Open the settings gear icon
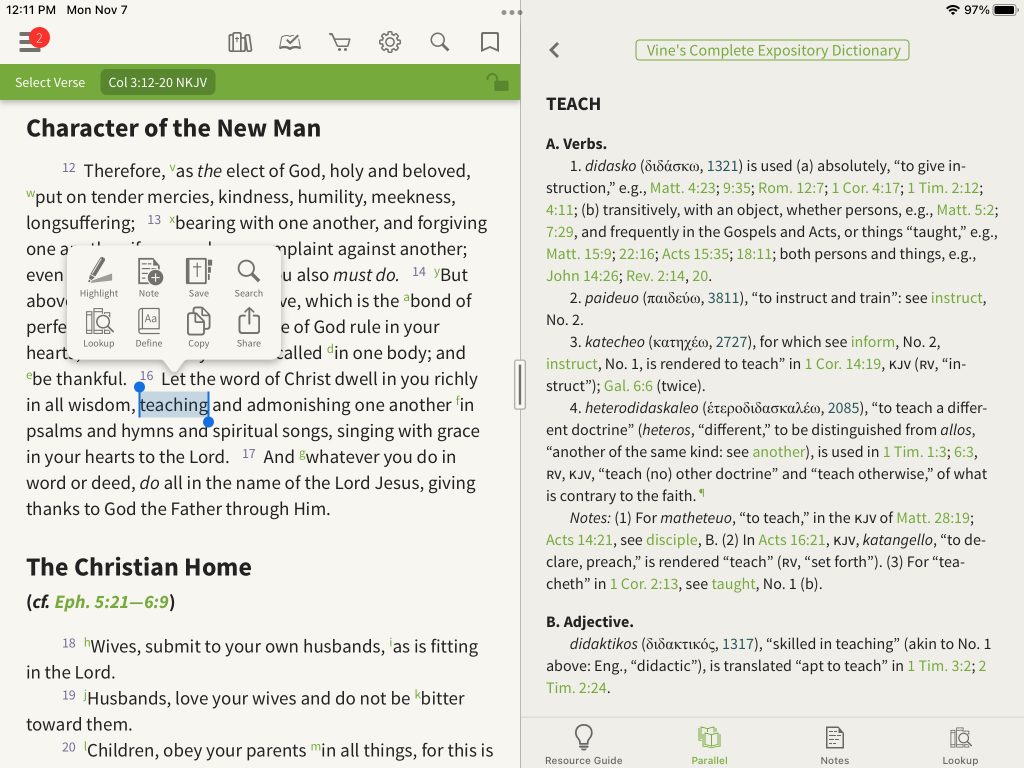This screenshot has width=1024, height=768. coord(390,42)
